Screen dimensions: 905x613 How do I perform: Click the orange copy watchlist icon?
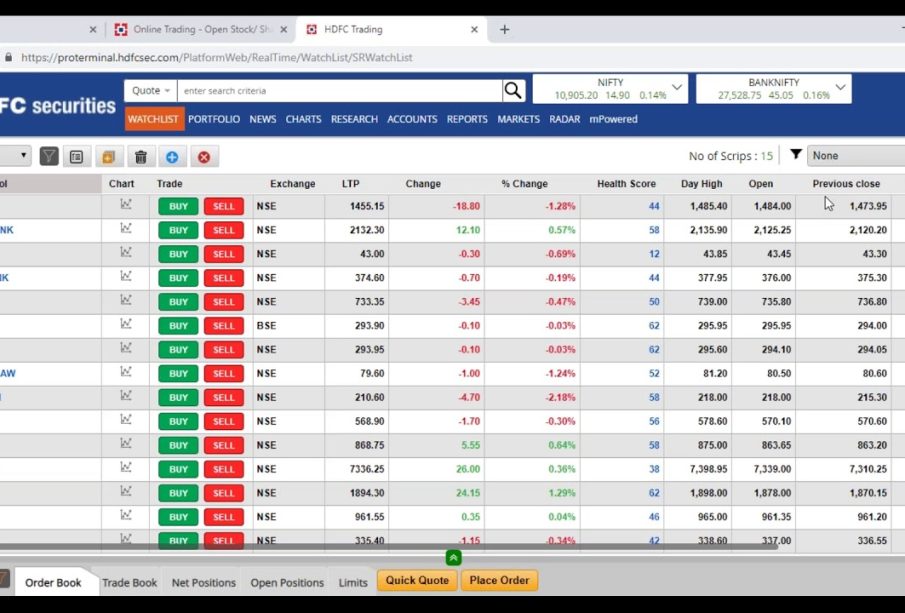pos(108,156)
